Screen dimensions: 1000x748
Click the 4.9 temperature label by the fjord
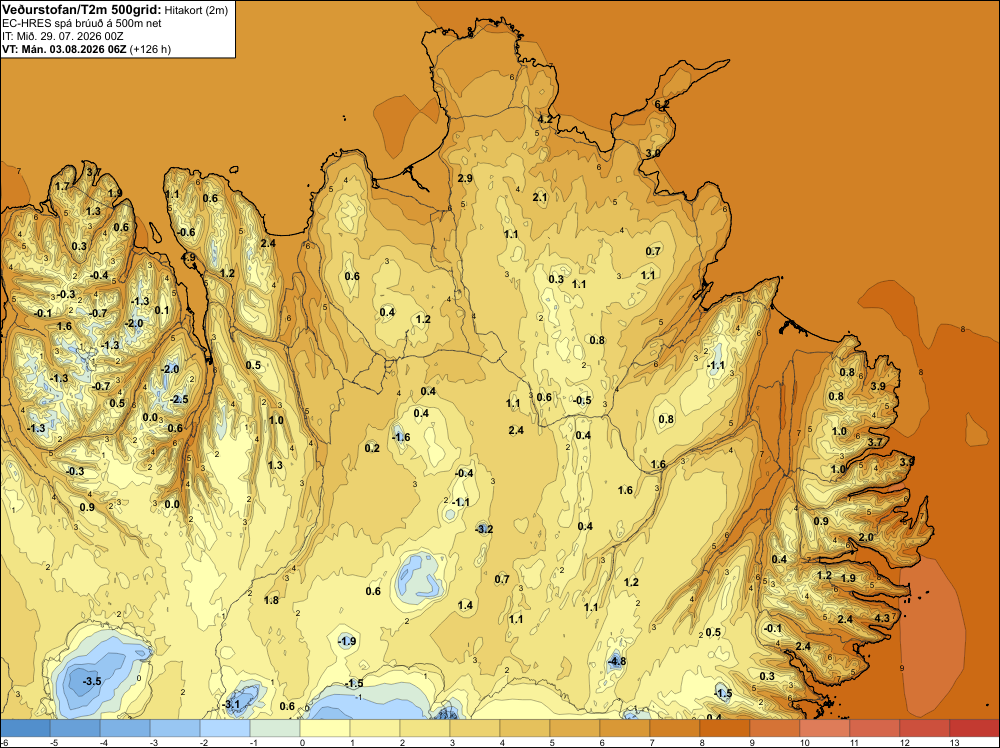coord(188,257)
